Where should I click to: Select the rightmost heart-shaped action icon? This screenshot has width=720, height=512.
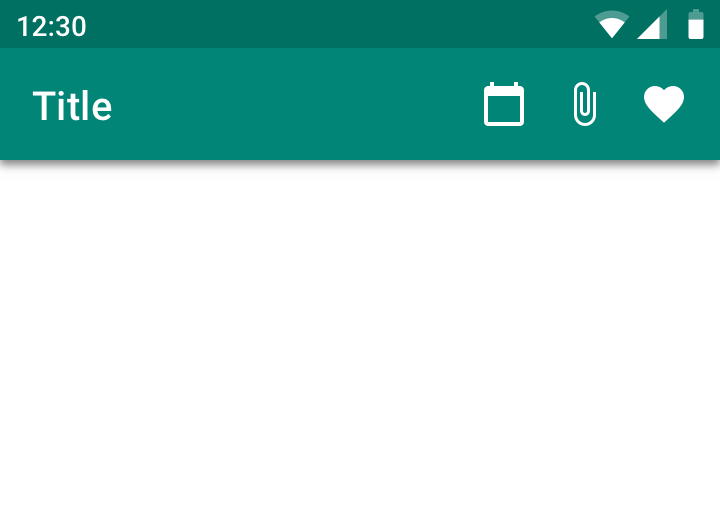click(x=664, y=104)
